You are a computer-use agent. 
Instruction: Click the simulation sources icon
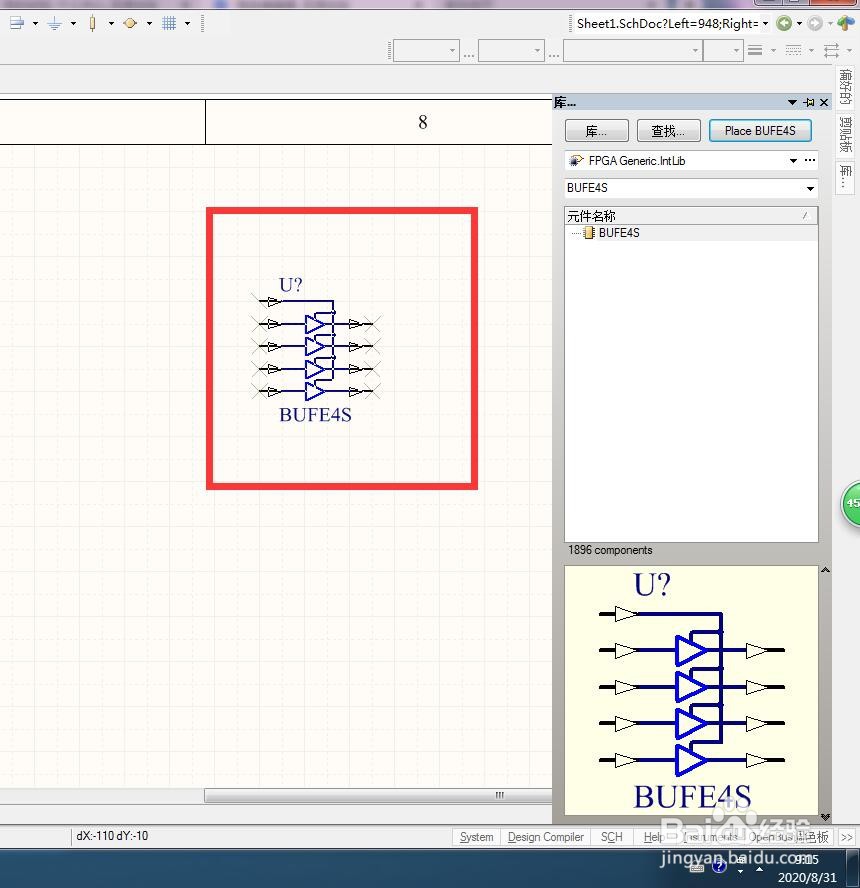[x=130, y=23]
